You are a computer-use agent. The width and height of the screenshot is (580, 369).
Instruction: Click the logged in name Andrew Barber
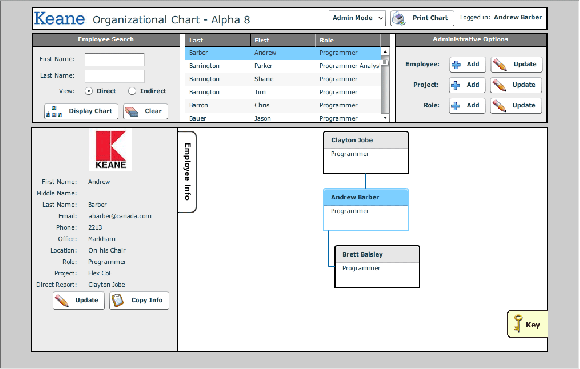pyautogui.click(x=518, y=17)
